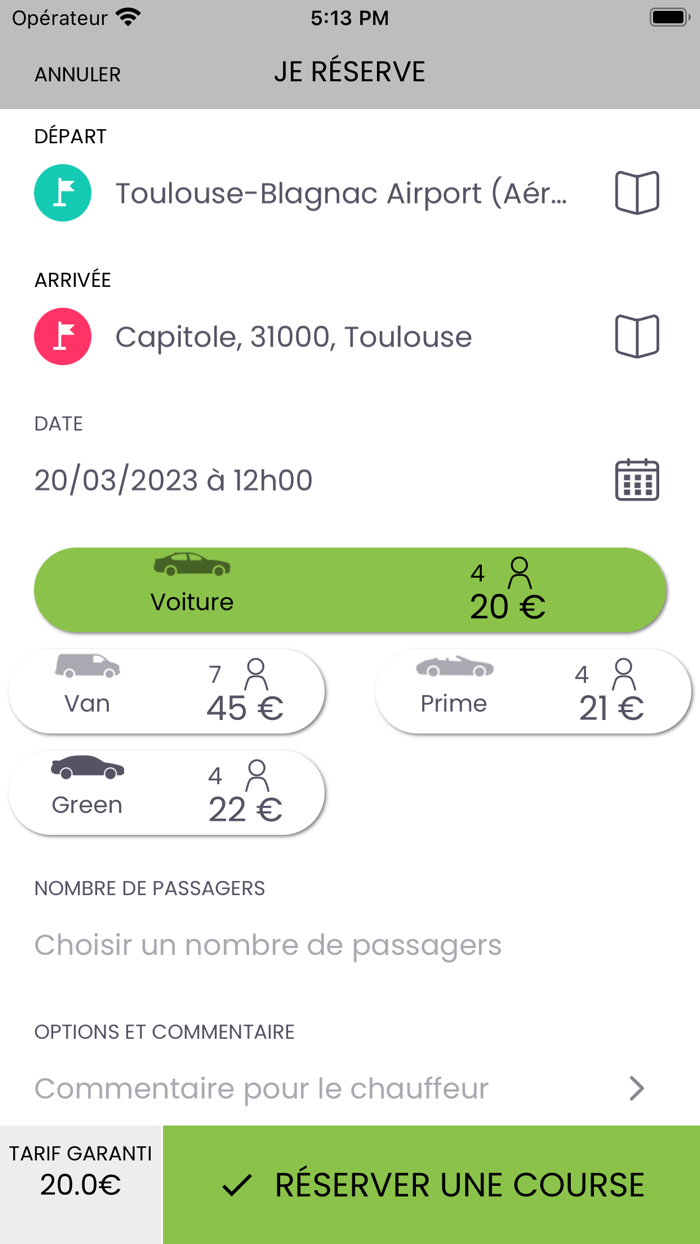
Task: Select the Voiture vehicle option
Action: point(349,590)
